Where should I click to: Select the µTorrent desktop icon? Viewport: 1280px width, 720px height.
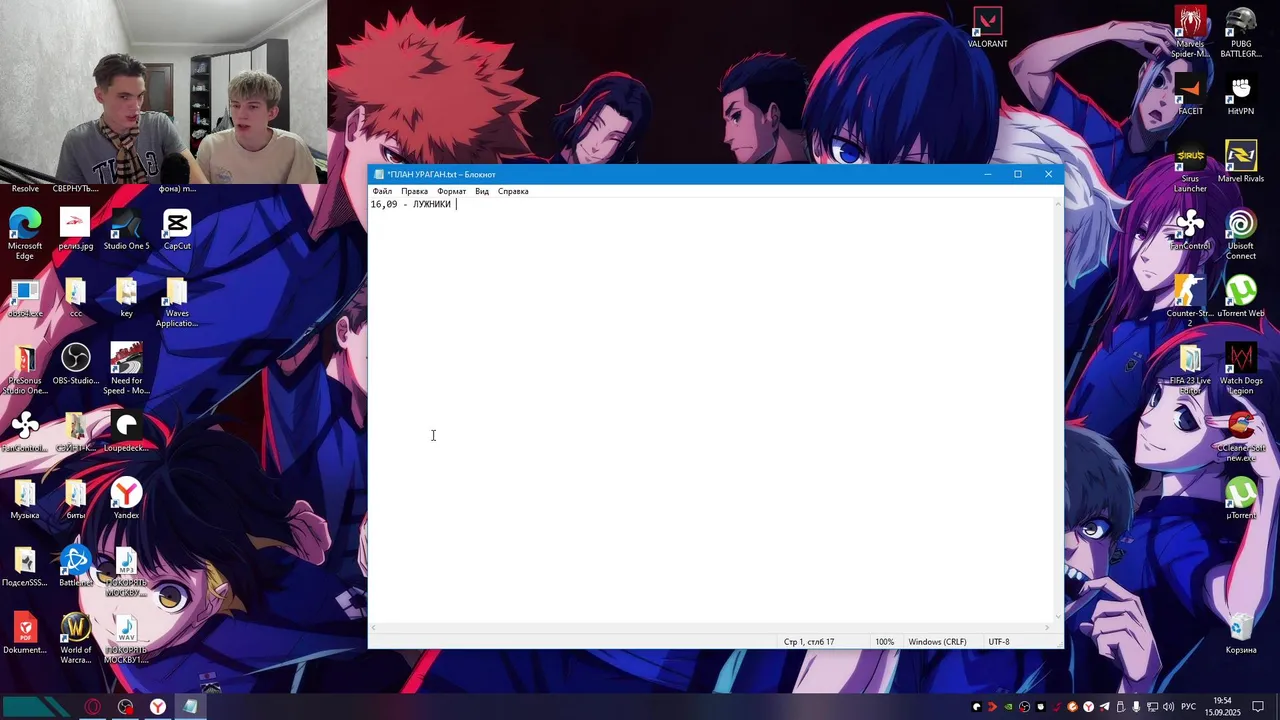pyautogui.click(x=1241, y=498)
